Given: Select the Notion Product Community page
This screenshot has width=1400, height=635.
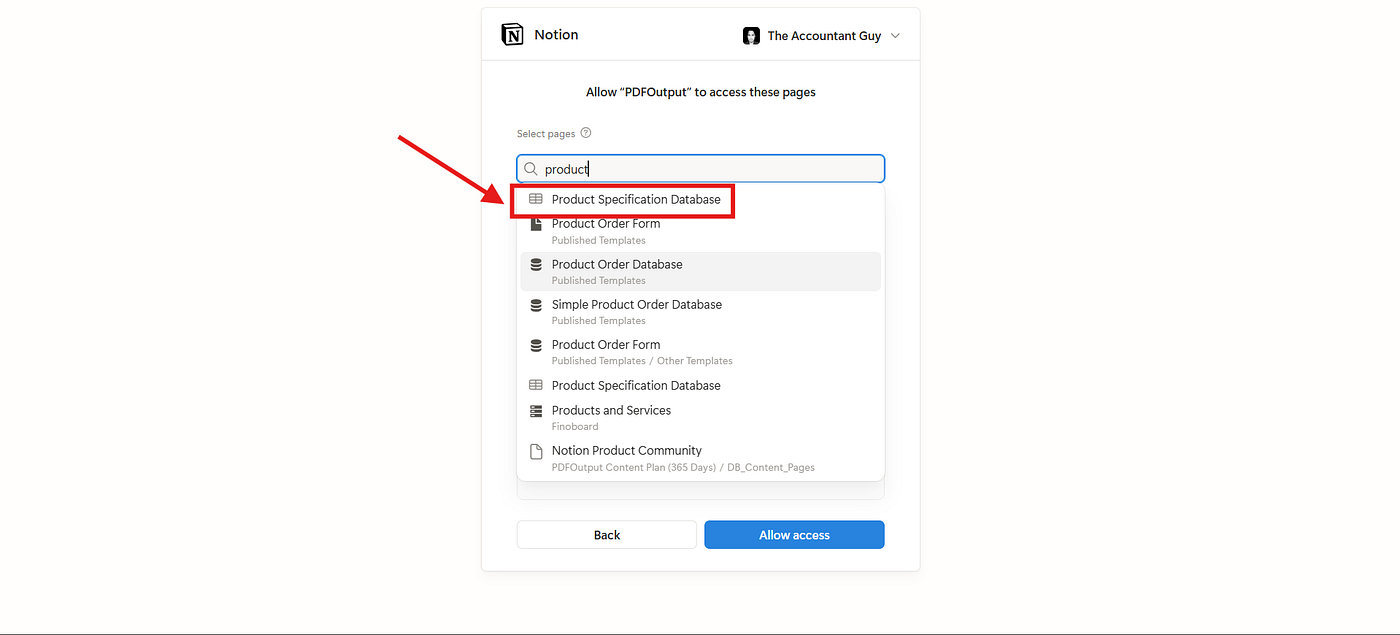Looking at the screenshot, I should coord(700,458).
